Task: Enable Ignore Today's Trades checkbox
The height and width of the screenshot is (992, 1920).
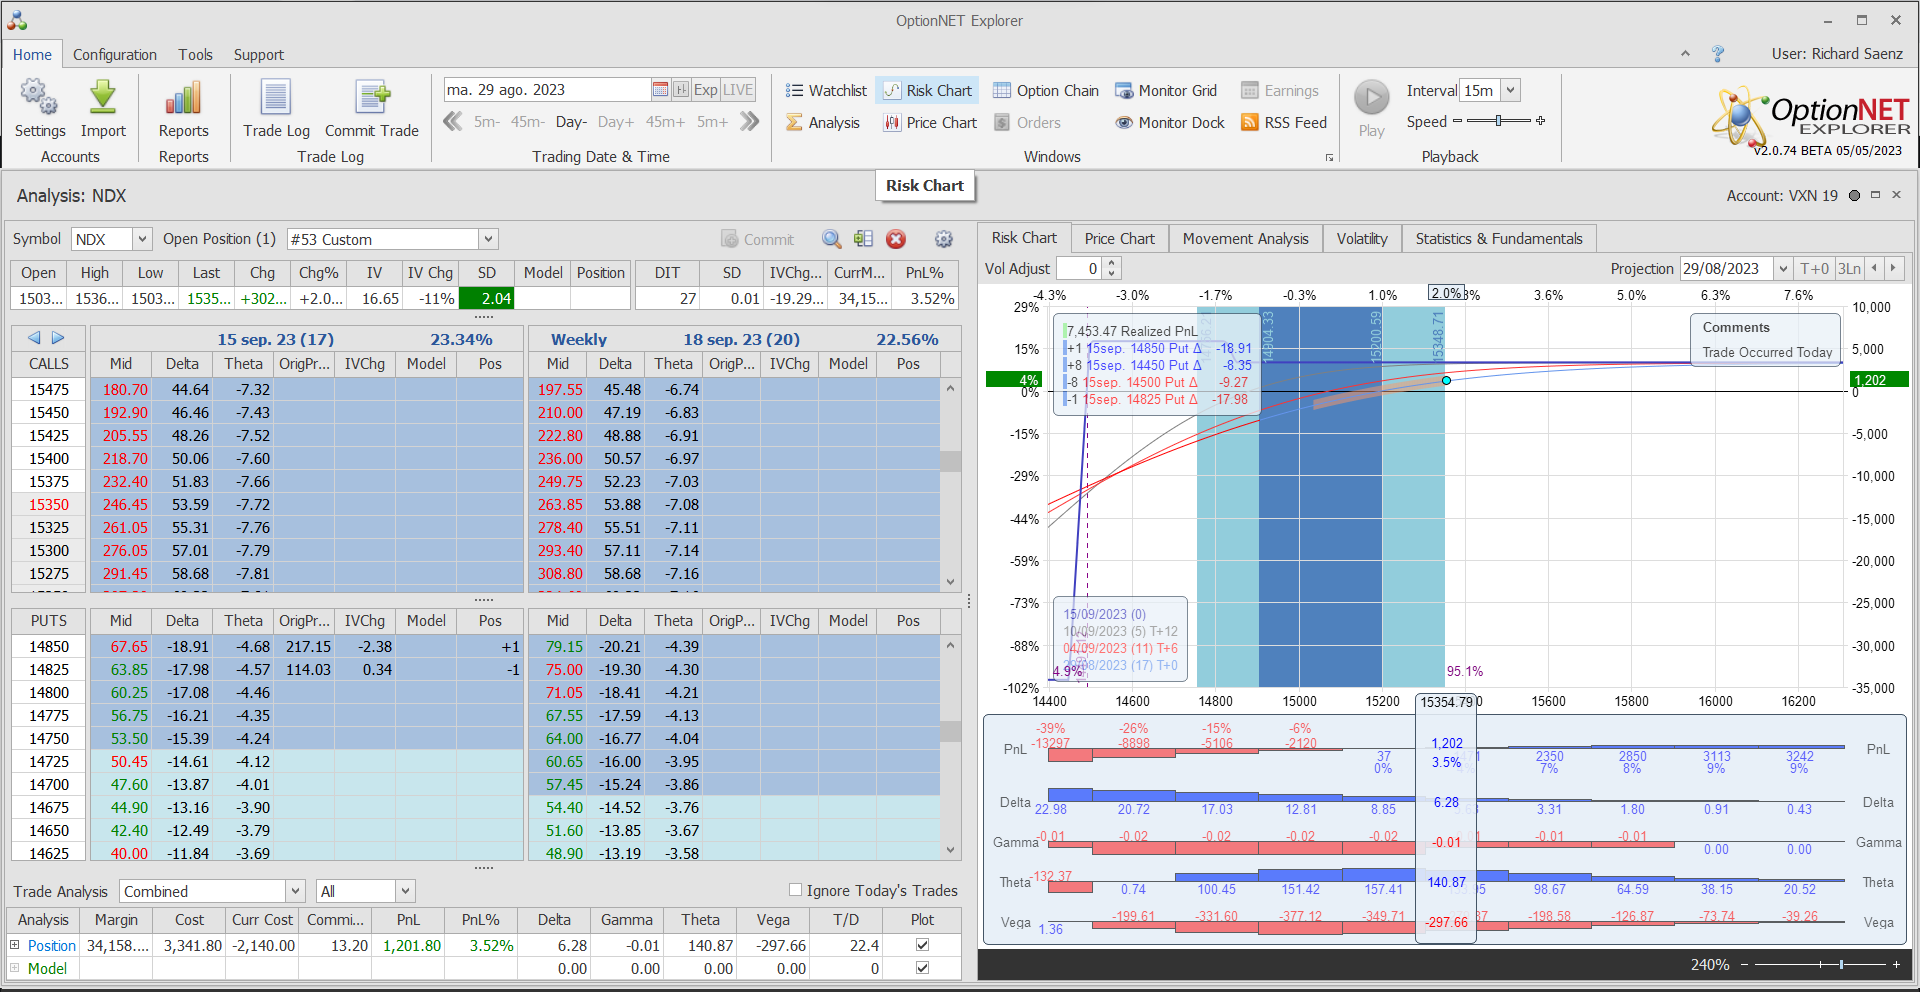Action: 796,890
